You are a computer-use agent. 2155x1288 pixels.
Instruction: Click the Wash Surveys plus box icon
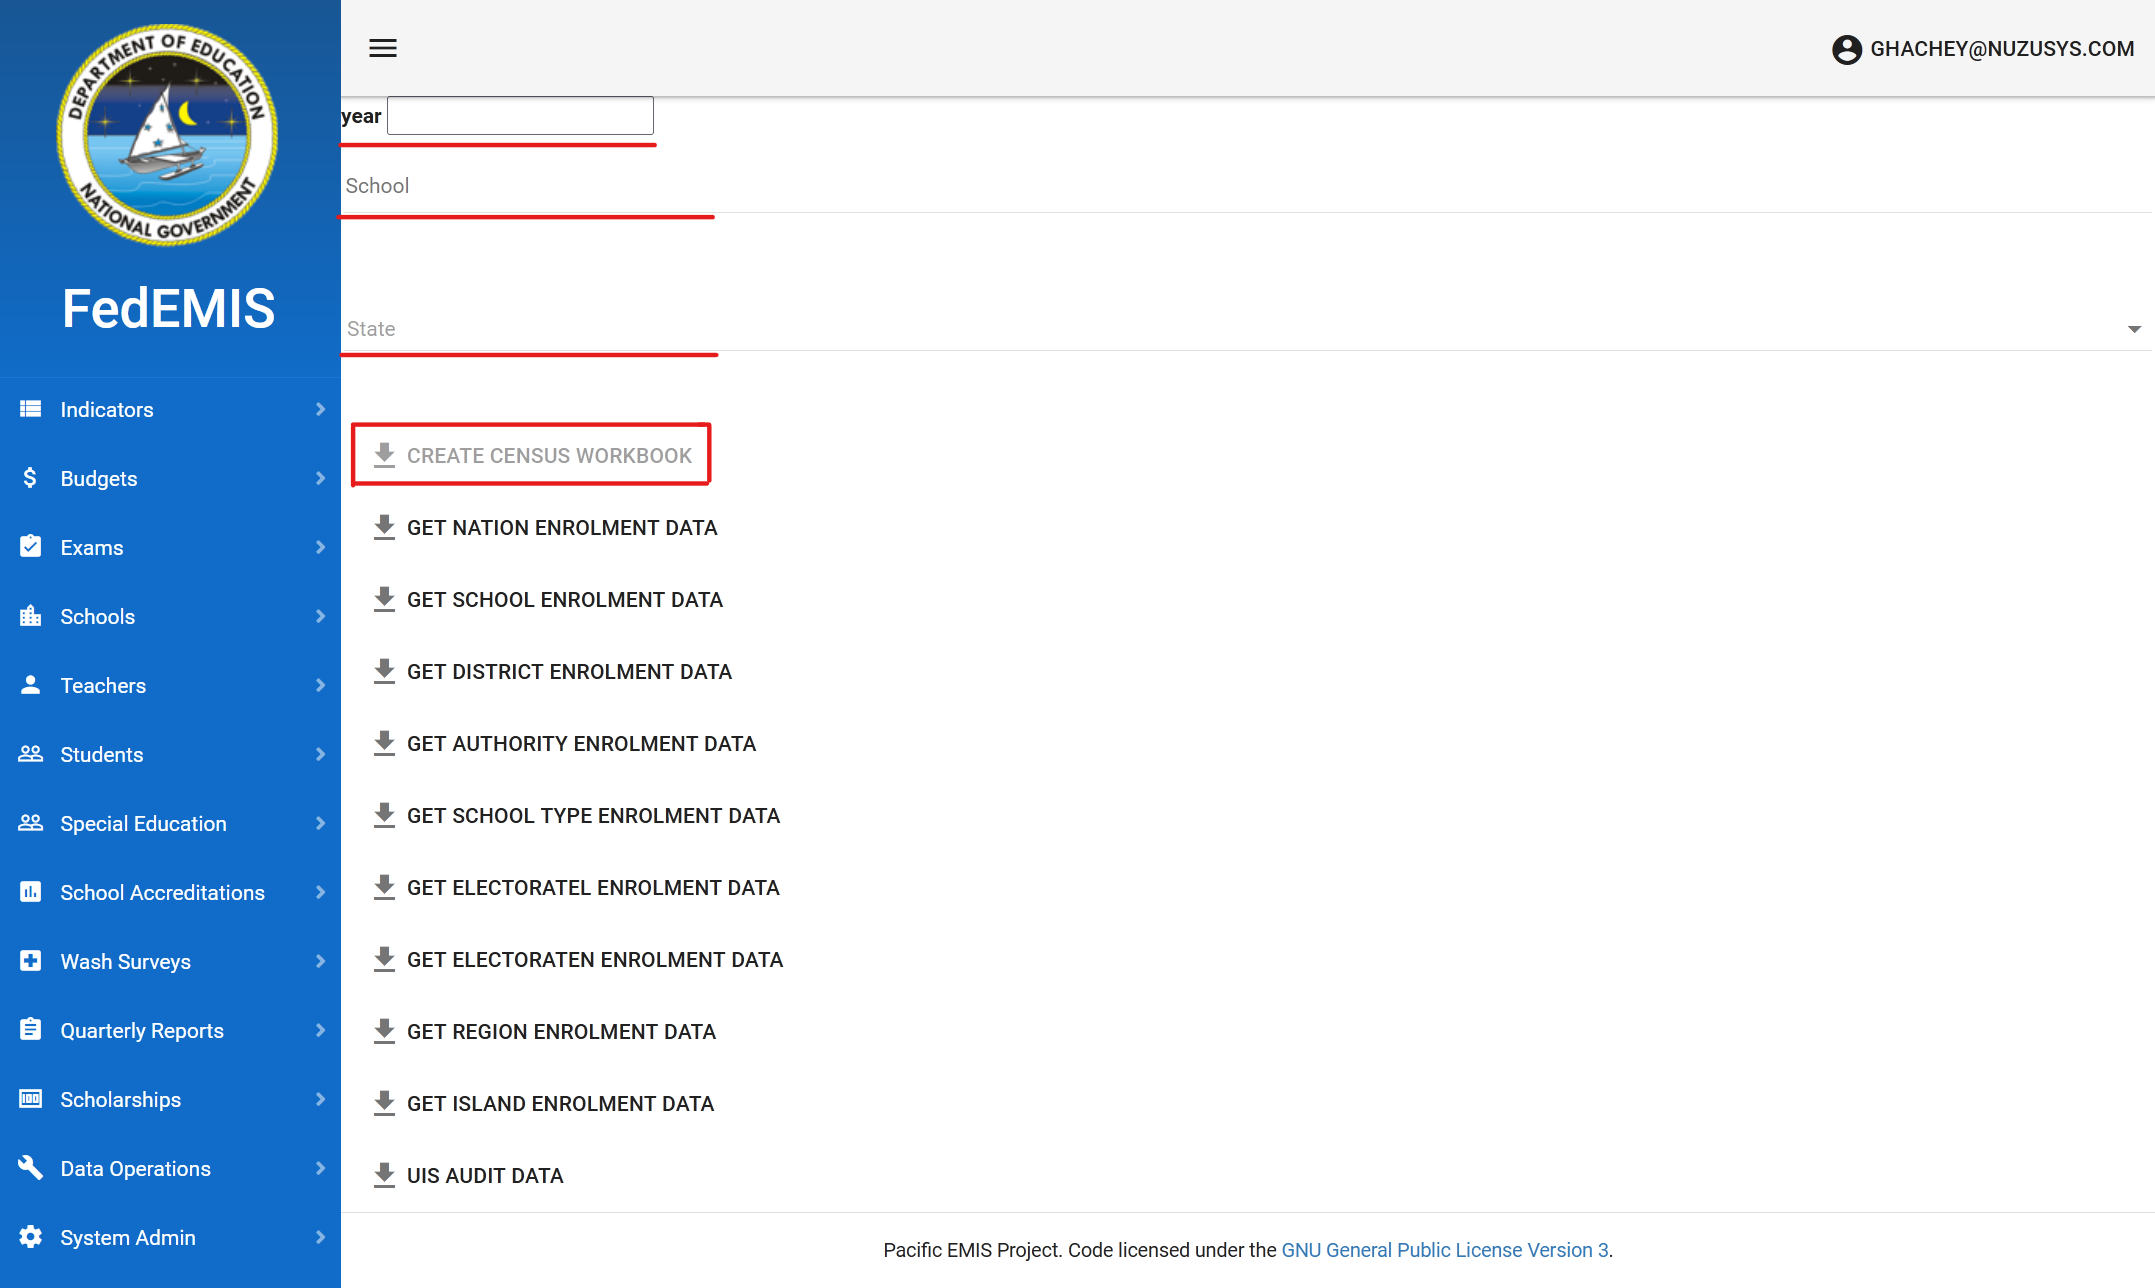coord(30,961)
